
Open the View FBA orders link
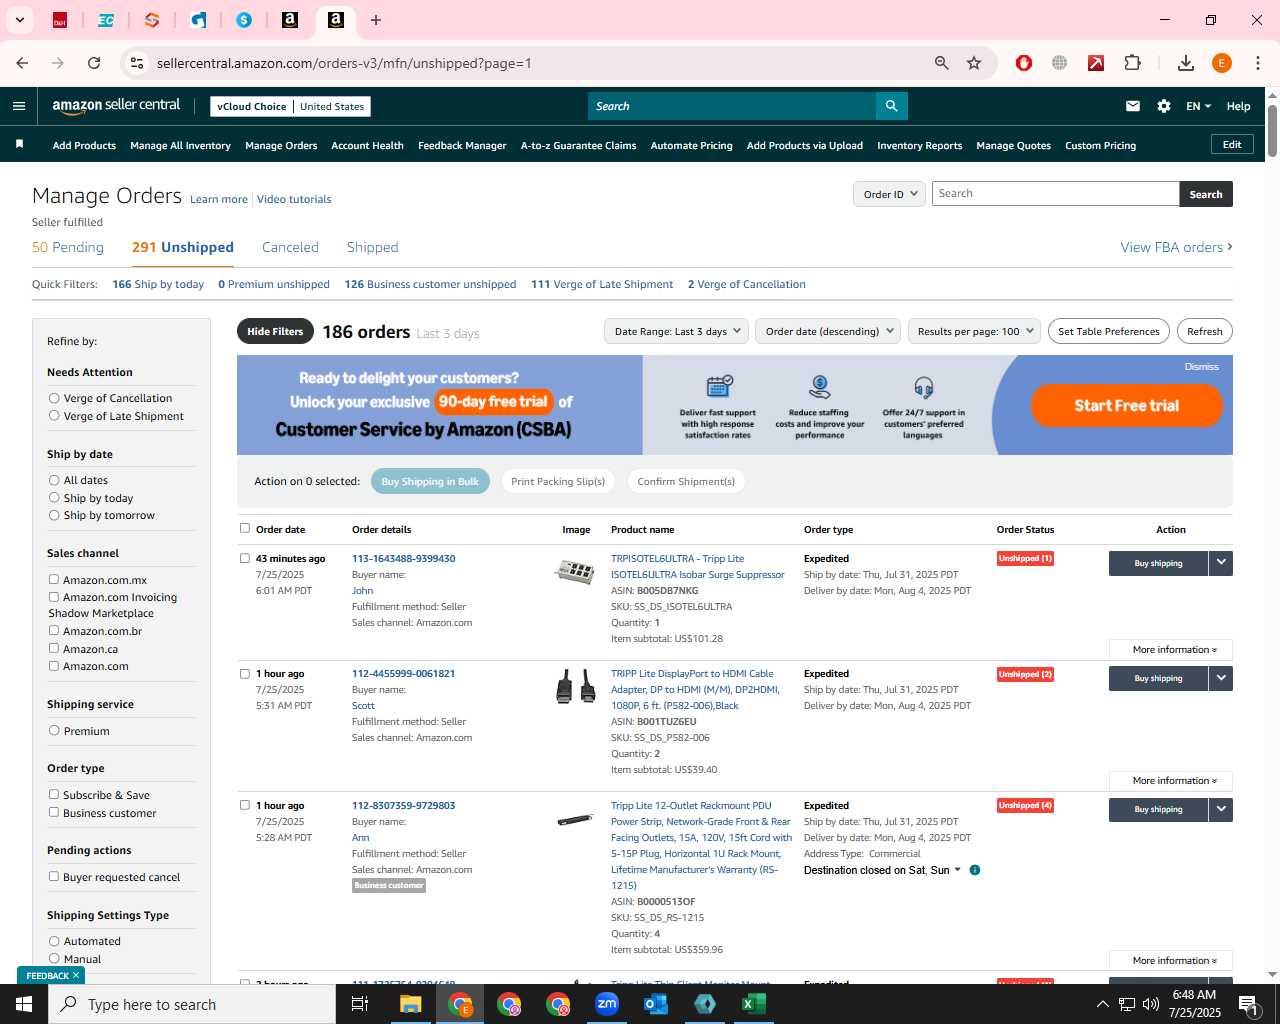(x=1176, y=247)
